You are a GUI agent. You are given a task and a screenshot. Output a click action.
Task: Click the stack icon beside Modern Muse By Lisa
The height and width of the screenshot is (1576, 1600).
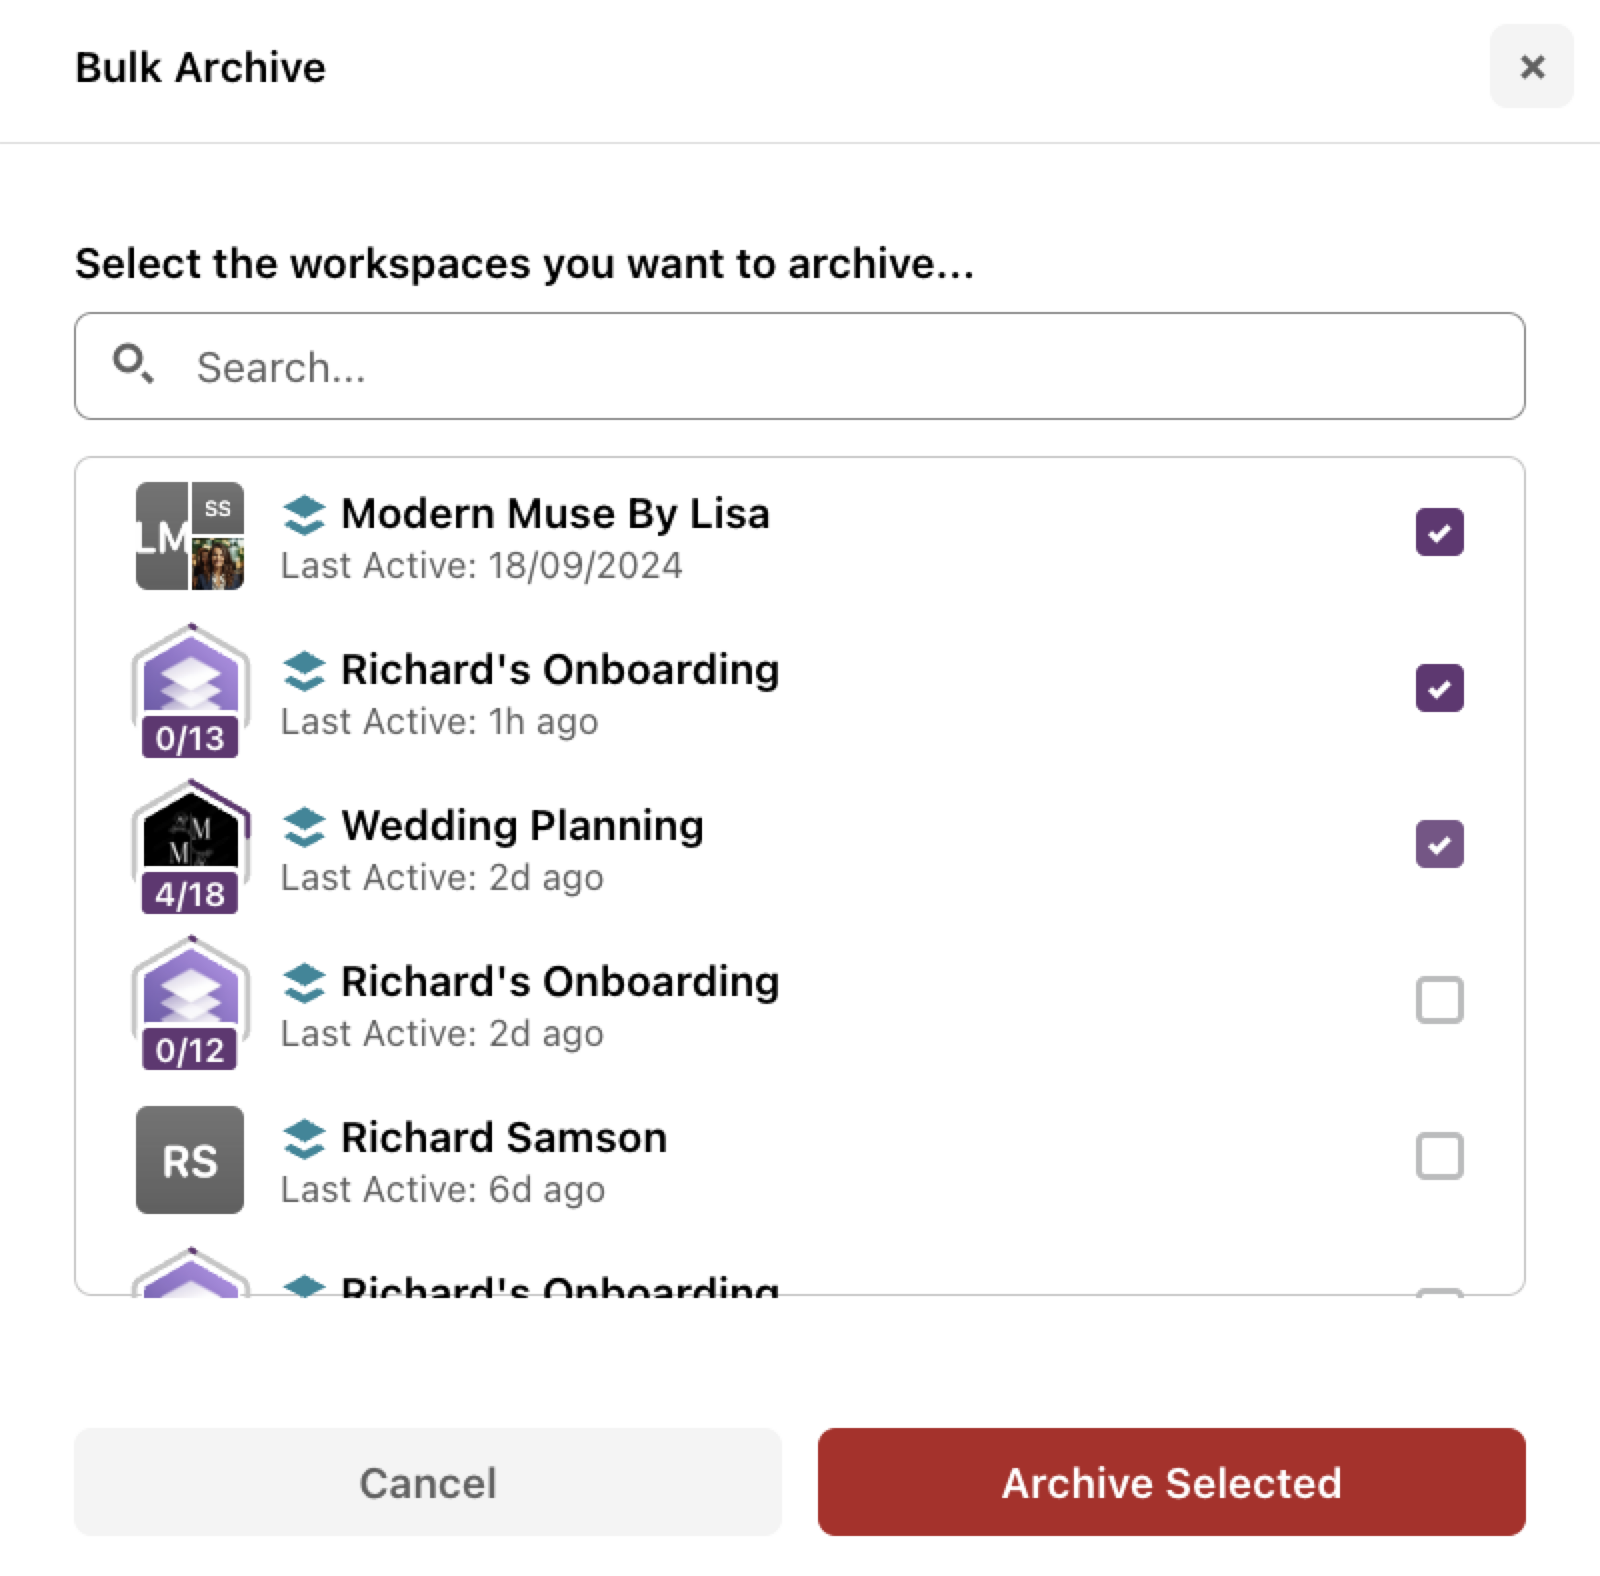tap(304, 515)
